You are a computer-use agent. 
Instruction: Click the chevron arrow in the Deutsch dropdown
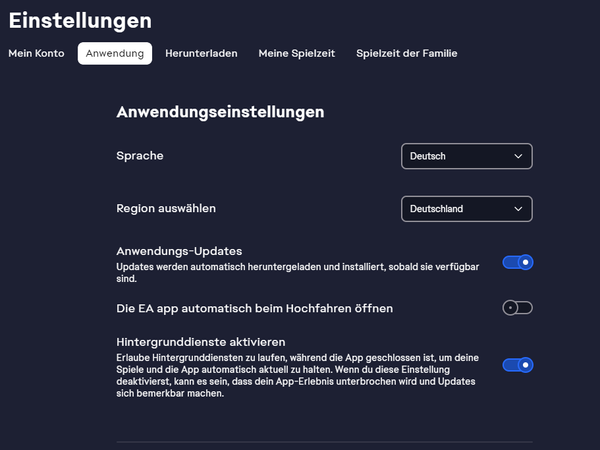(518, 156)
